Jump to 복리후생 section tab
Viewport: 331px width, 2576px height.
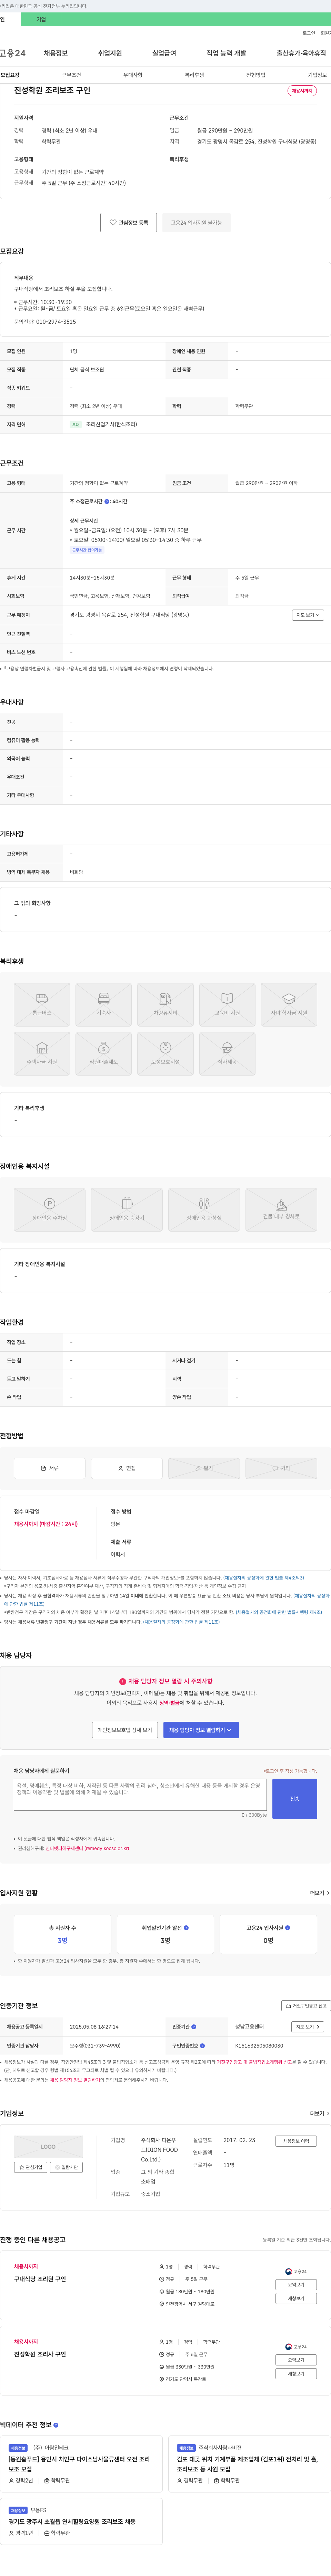pos(194,75)
